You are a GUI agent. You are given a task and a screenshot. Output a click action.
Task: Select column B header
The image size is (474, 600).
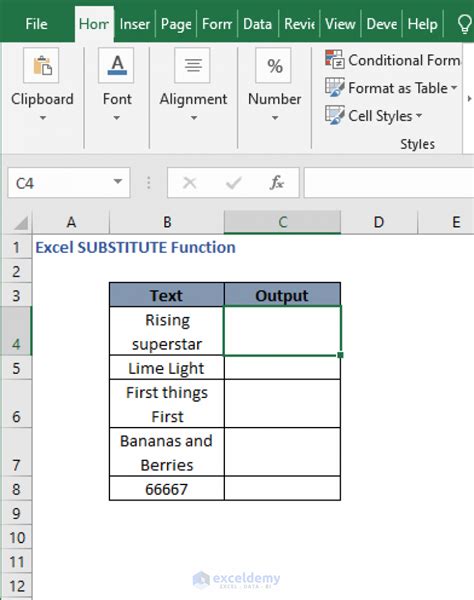pyautogui.click(x=167, y=222)
